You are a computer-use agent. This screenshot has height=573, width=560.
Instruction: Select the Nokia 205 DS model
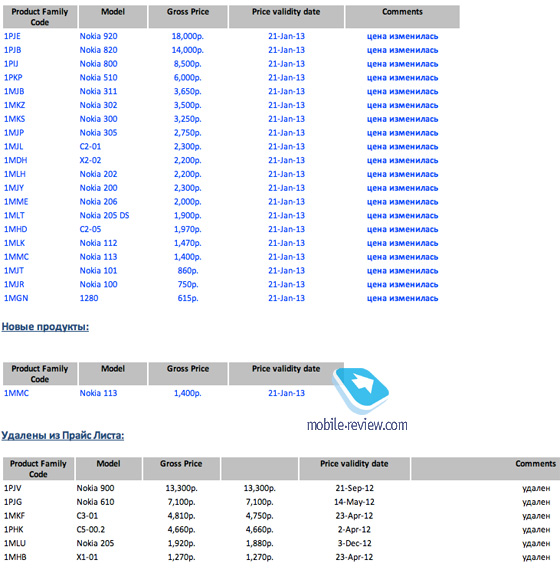105,215
